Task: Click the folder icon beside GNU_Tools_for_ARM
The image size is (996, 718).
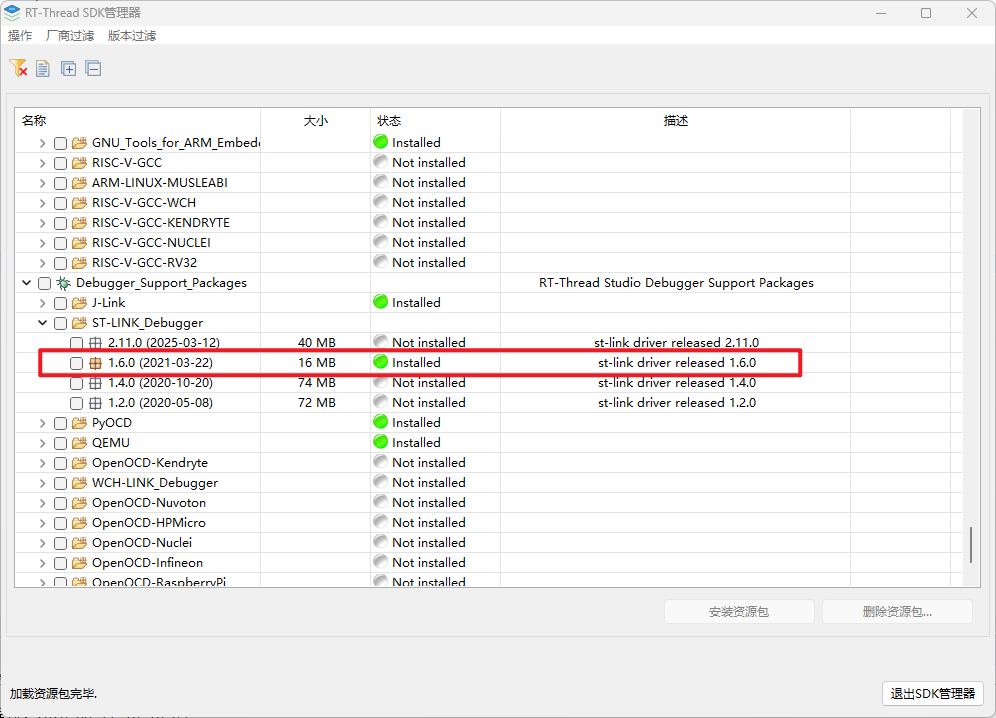Action: tap(79, 143)
